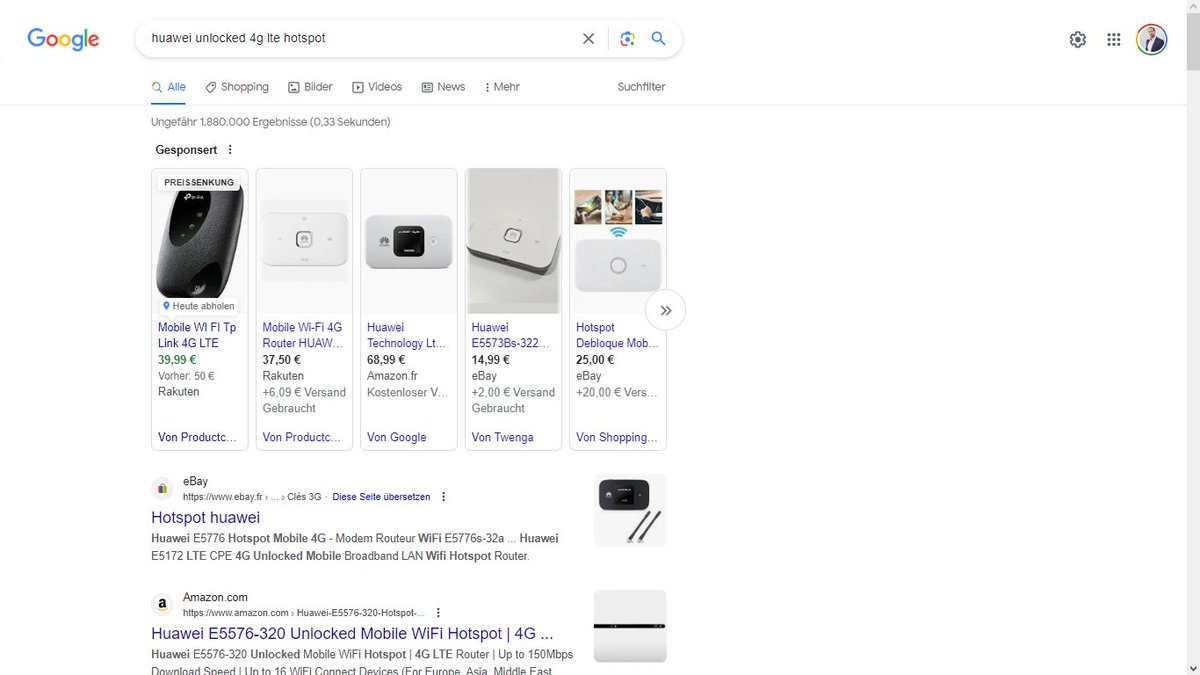Click the TP-Link hotspot product image
1200x675 pixels.
pos(200,241)
